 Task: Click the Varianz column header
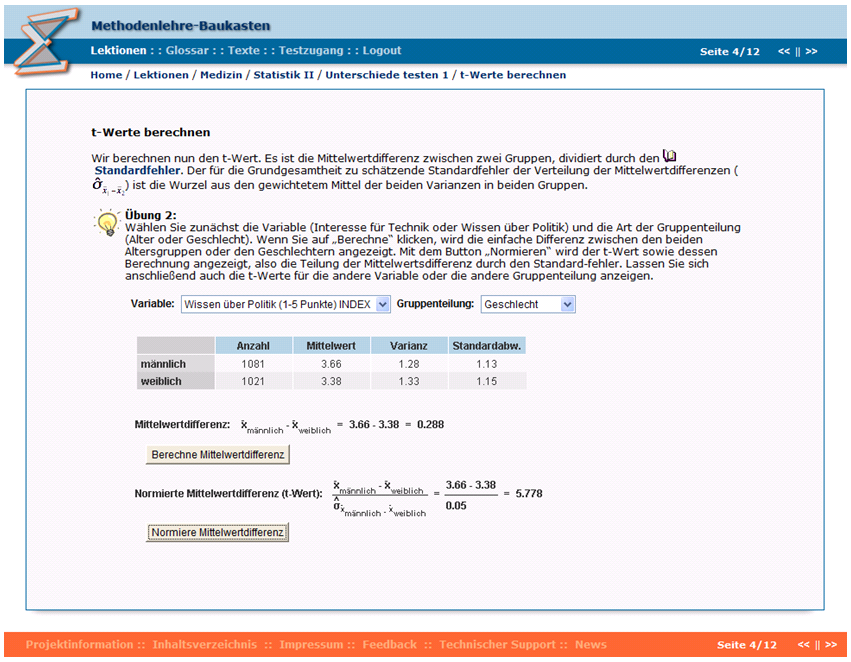(x=409, y=346)
